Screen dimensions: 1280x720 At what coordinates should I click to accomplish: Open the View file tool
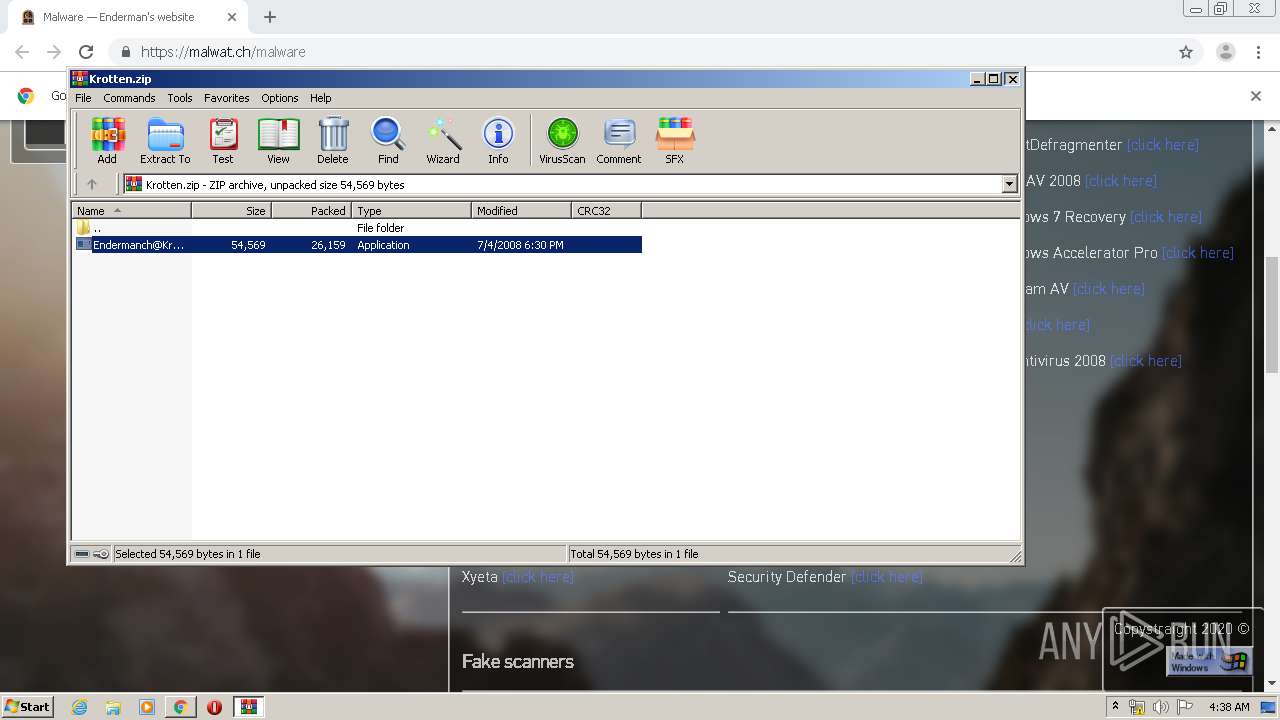[x=278, y=140]
